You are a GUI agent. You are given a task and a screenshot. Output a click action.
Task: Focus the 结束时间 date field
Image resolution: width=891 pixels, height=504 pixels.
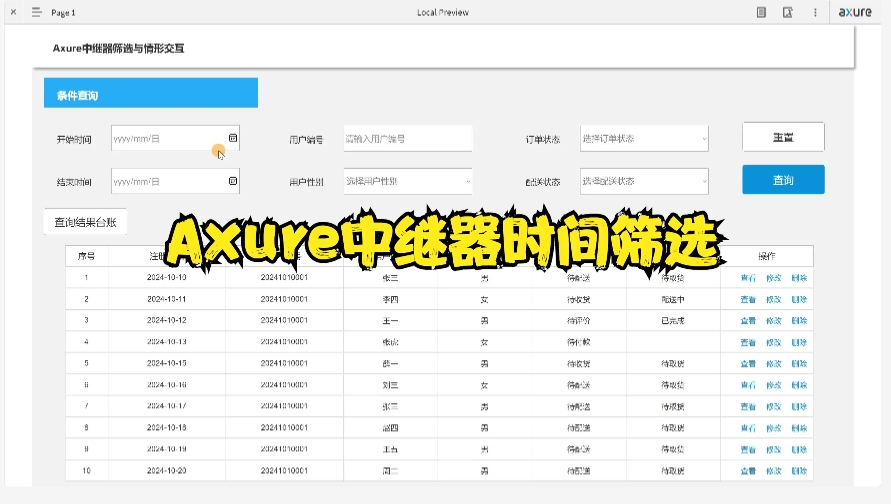pyautogui.click(x=176, y=181)
